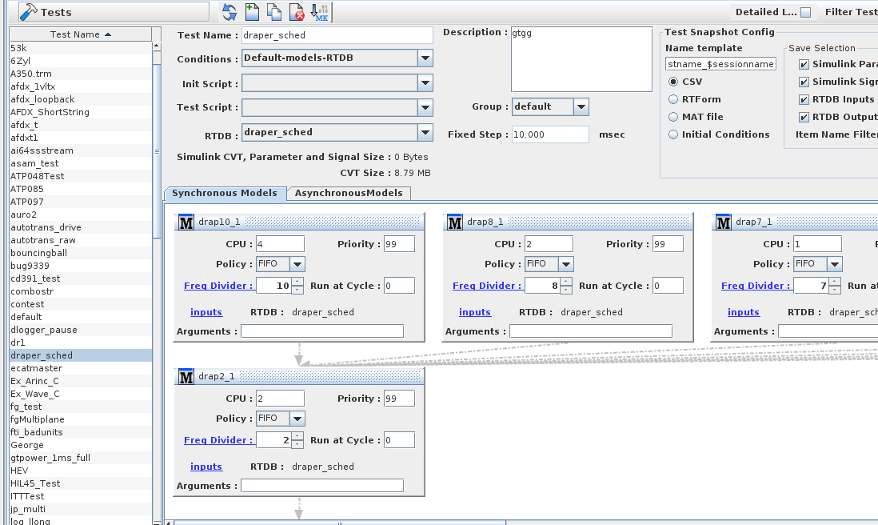
Task: Expand the Group default dropdown
Action: (581, 106)
